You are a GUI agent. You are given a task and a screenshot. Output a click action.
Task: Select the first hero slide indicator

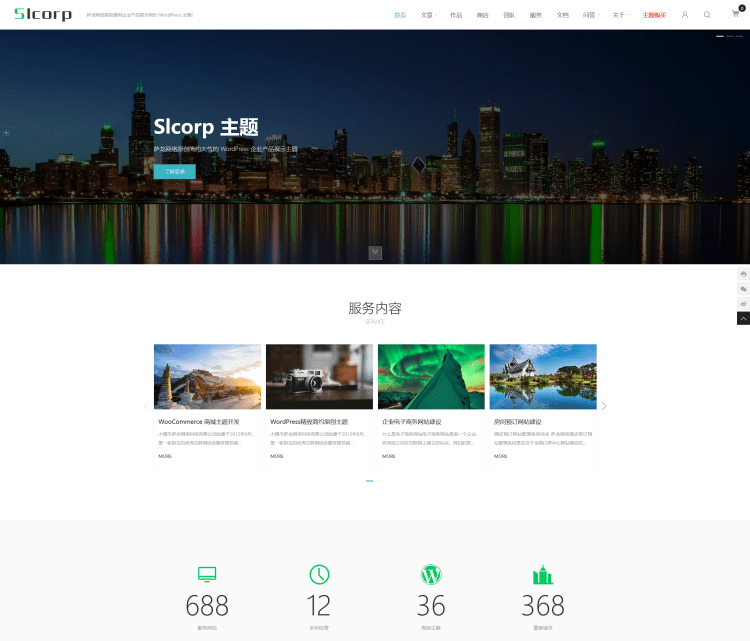click(720, 36)
